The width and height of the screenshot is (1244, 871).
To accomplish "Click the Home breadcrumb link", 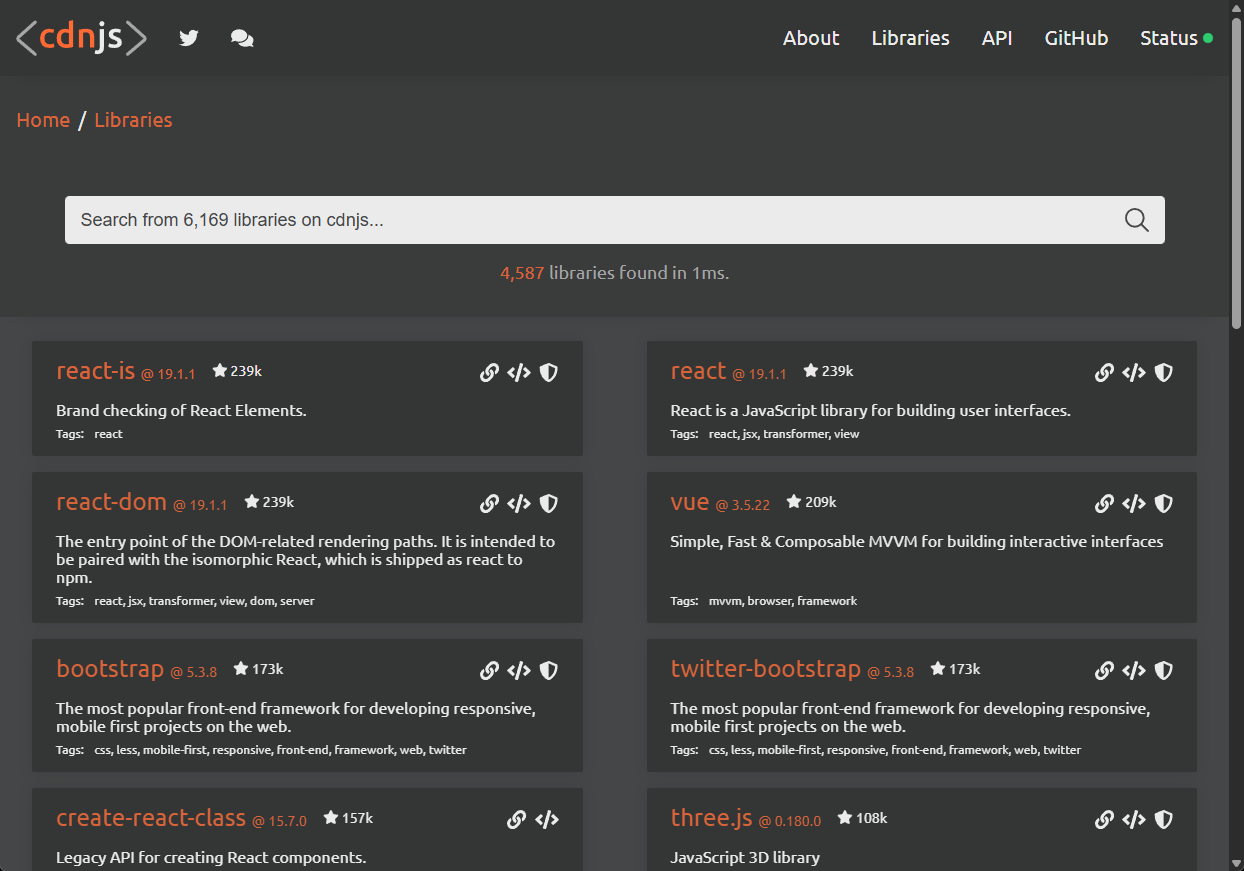I will tap(43, 120).
